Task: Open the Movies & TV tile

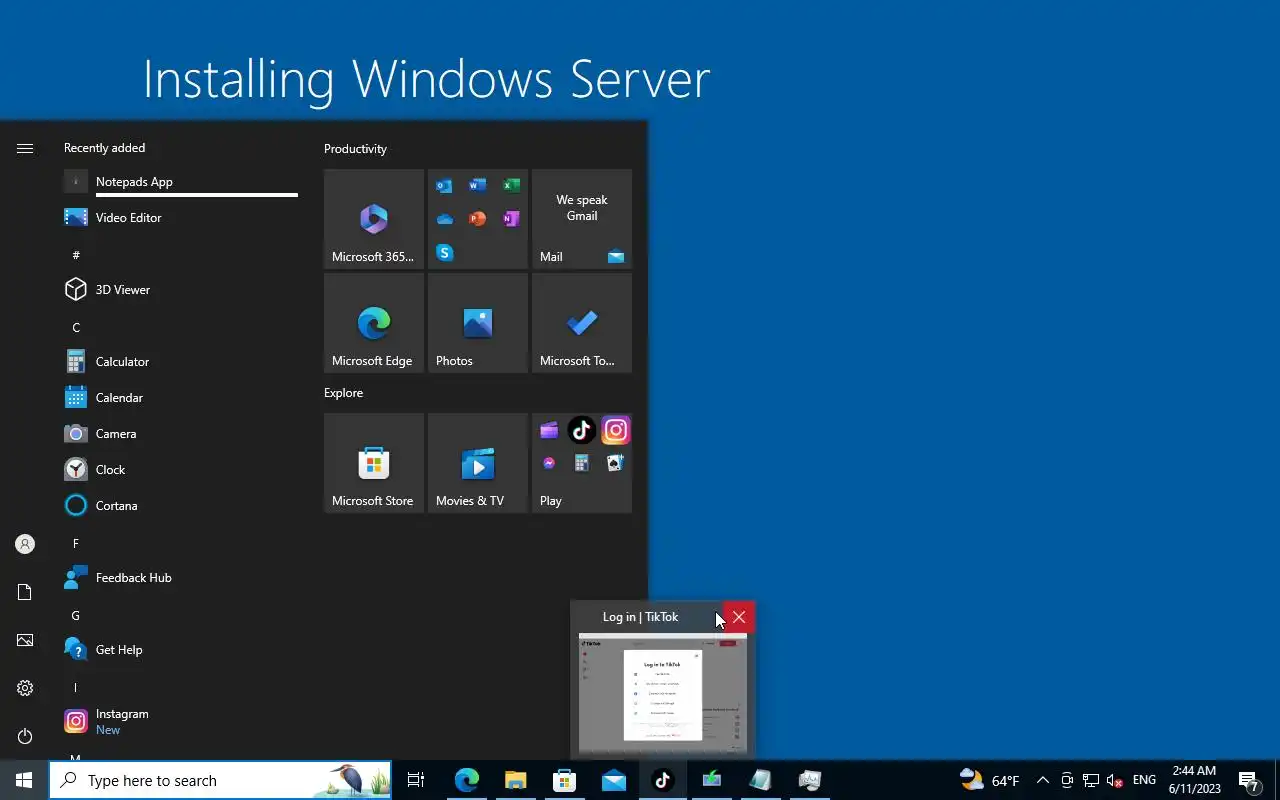Action: [478, 463]
